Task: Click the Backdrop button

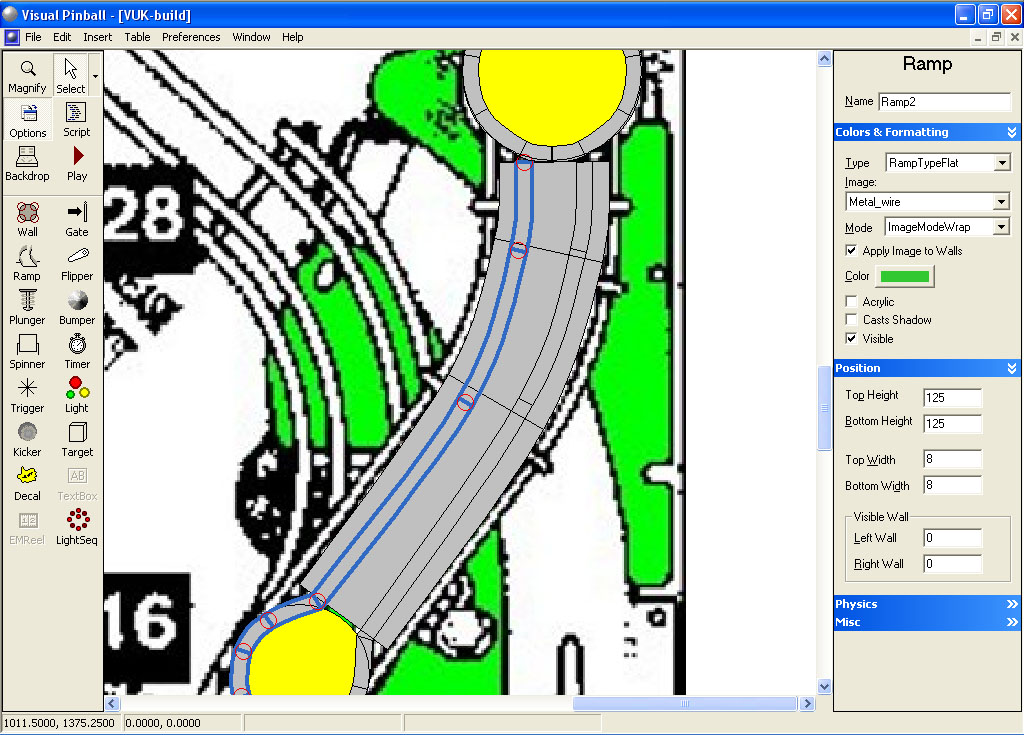Action: [x=28, y=163]
